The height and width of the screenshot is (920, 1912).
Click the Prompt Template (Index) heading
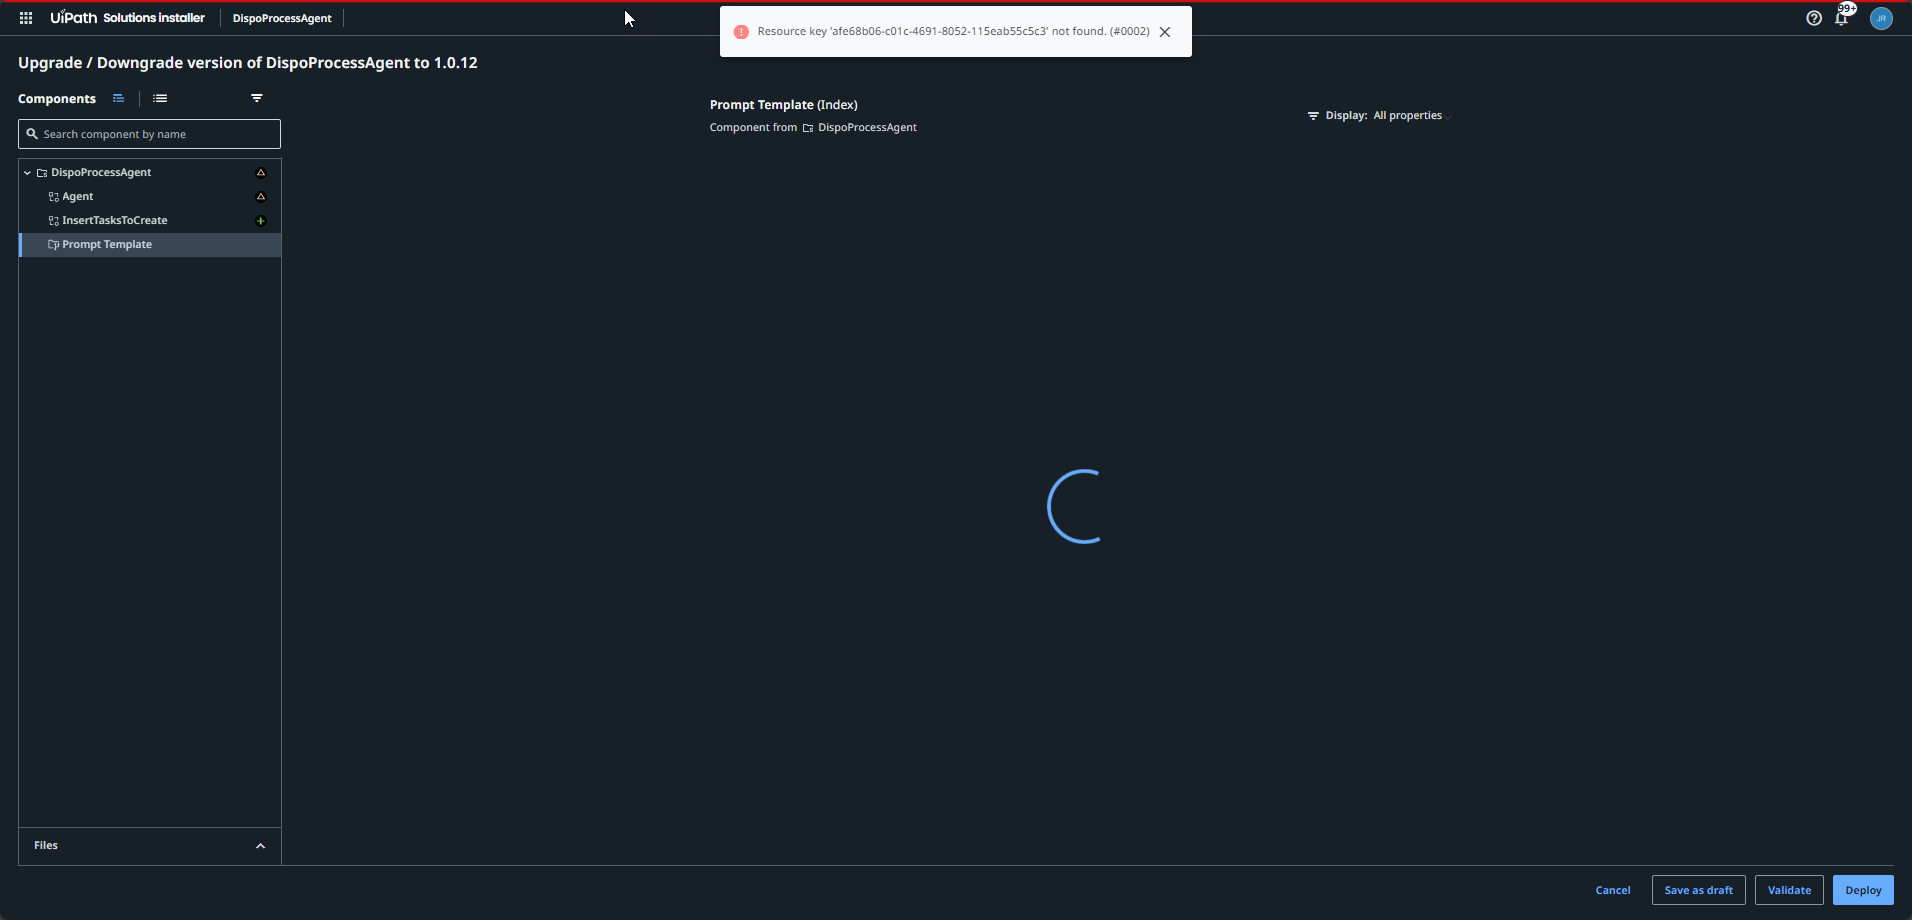[784, 105]
